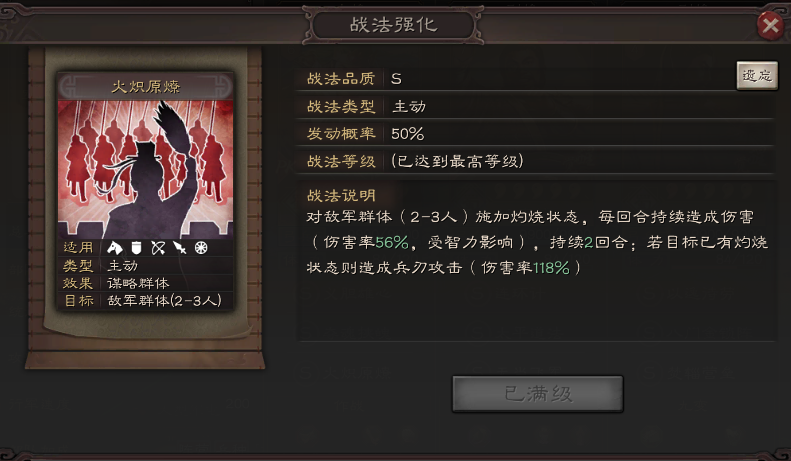
Task: Click the 火炽原燎 card title banner
Action: point(145,86)
